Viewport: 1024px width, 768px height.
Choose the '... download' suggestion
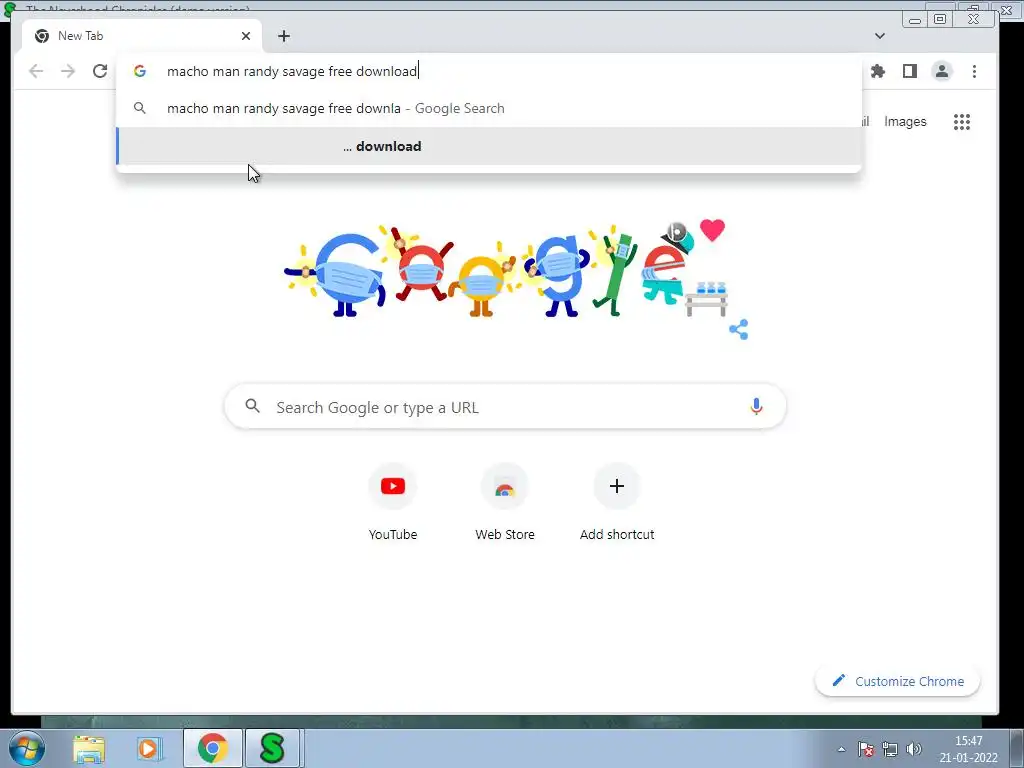click(x=489, y=146)
